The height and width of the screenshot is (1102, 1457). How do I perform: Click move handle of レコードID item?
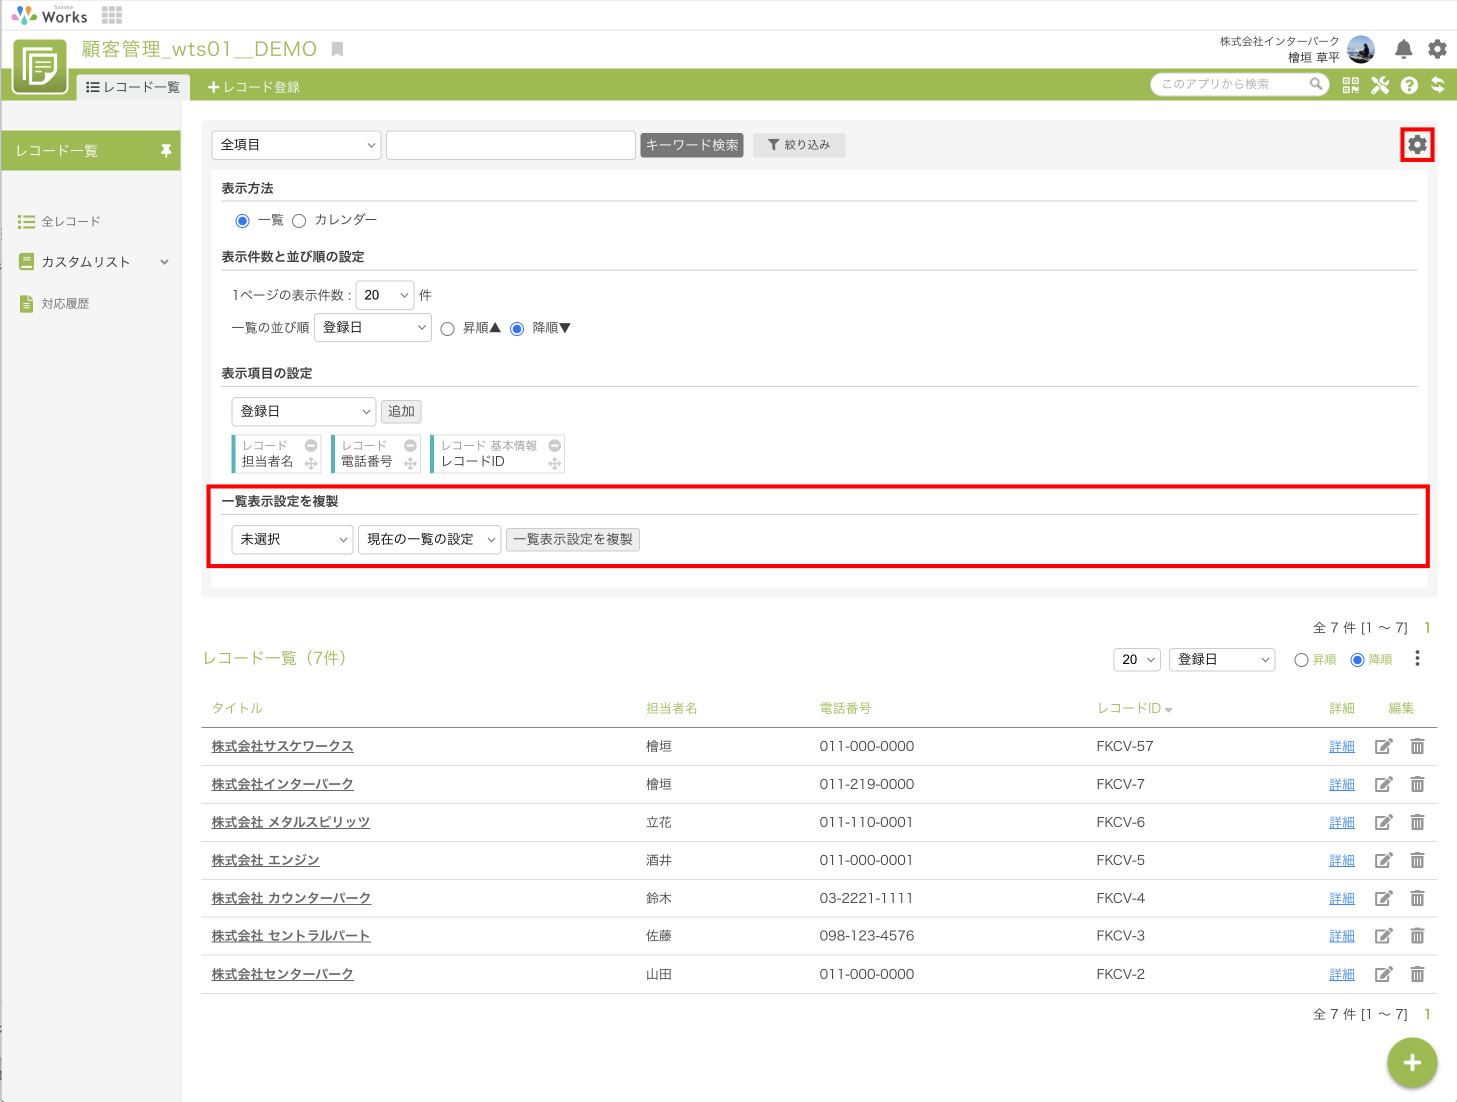tap(554, 463)
